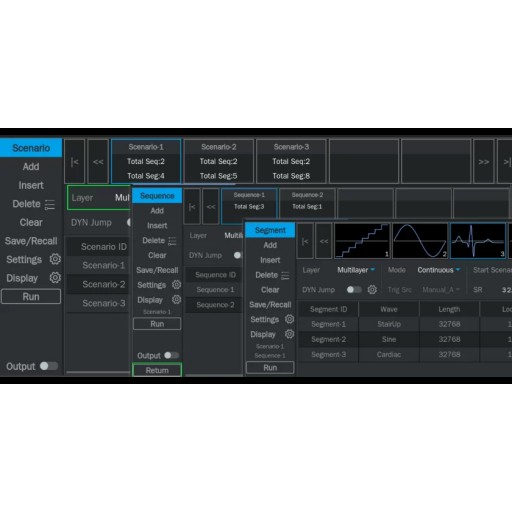The width and height of the screenshot is (512, 512).
Task: Page forward scenarios with >> button
Action: pyautogui.click(x=484, y=162)
